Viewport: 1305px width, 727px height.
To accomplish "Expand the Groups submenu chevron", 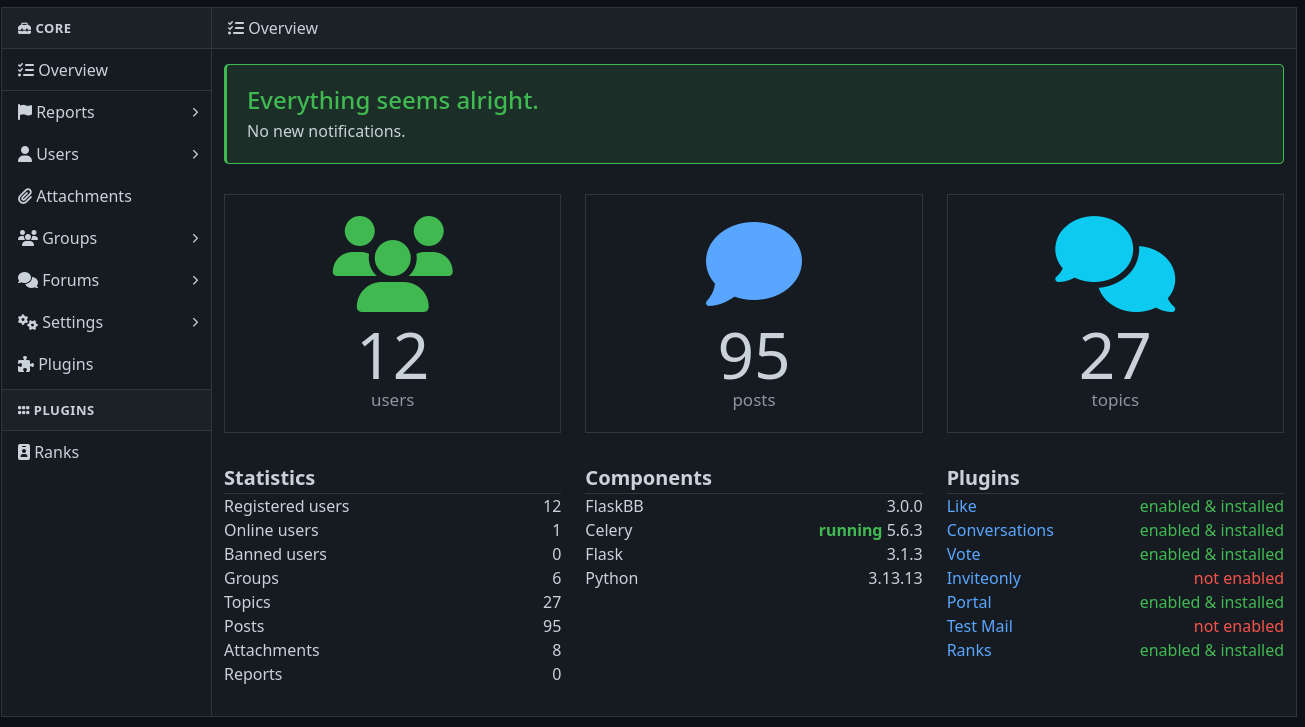I will [195, 238].
